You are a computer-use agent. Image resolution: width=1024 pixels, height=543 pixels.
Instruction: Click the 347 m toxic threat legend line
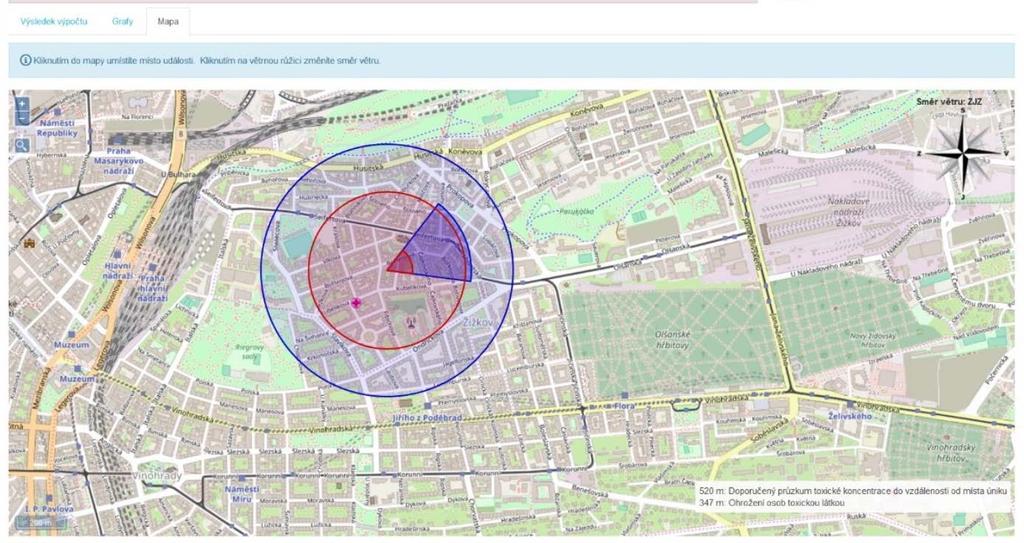tap(771, 502)
